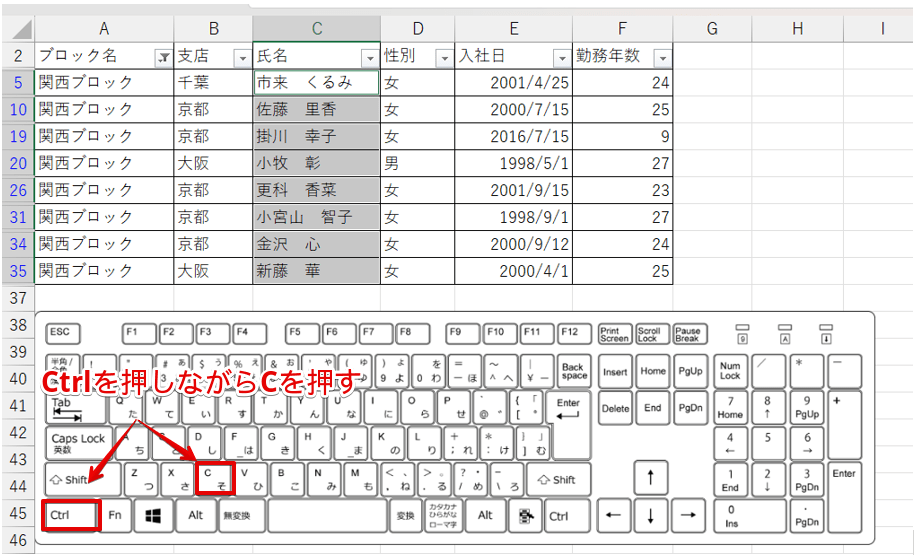
Task: Click the Num Lock key on numpad
Action: click(730, 371)
